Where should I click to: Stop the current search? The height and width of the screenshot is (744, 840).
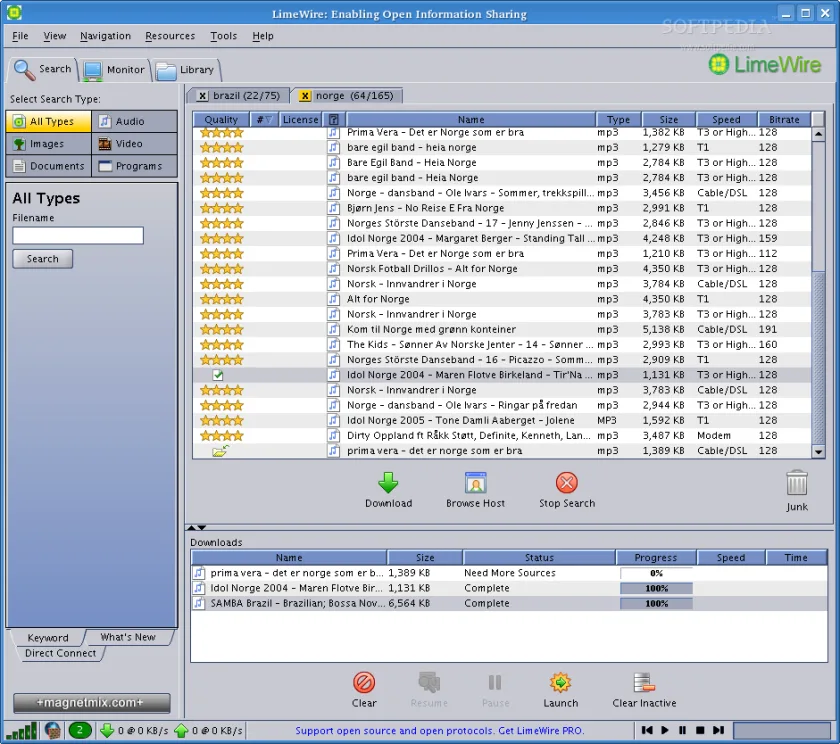coord(567,490)
